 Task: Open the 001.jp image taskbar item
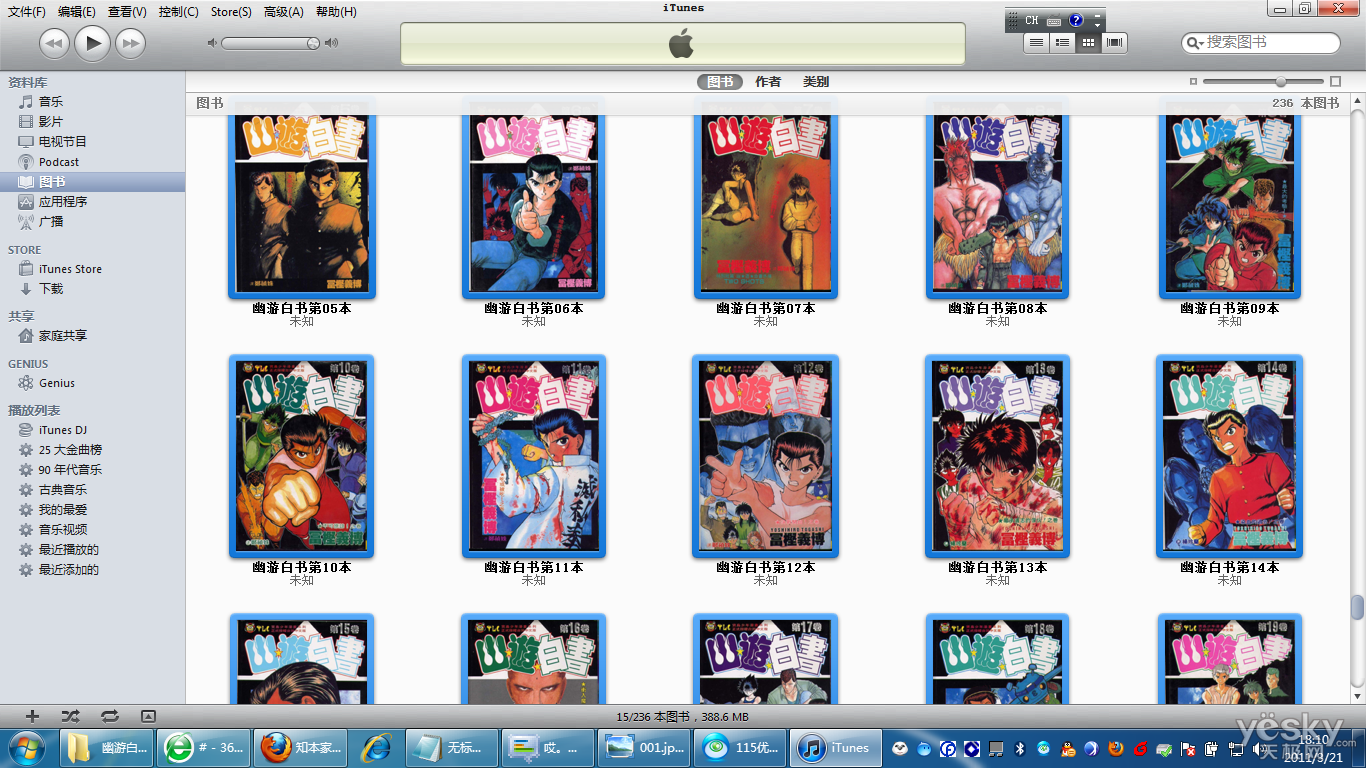click(645, 747)
